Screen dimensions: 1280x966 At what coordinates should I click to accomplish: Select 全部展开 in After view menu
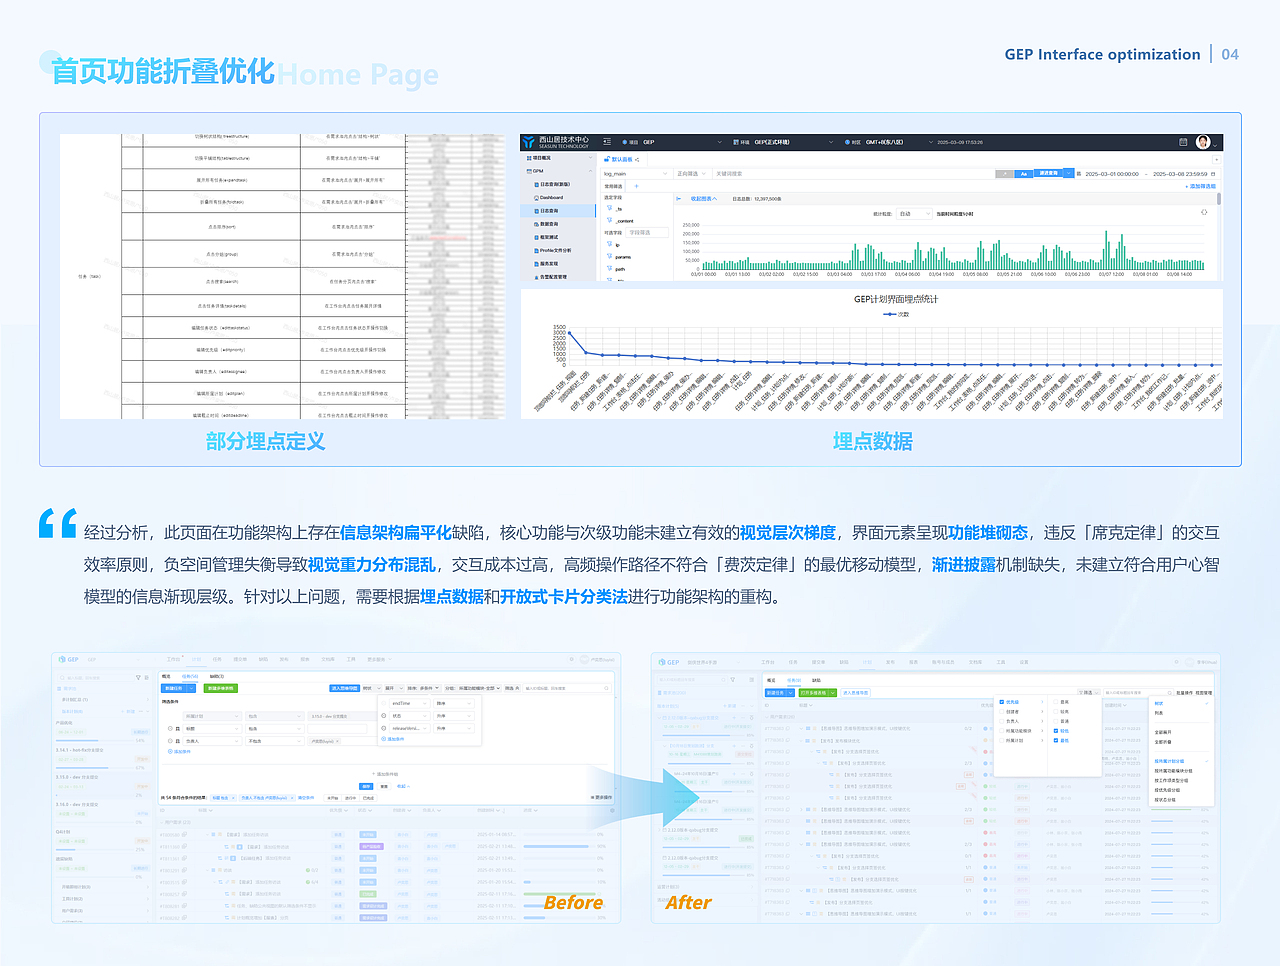coord(1163,732)
